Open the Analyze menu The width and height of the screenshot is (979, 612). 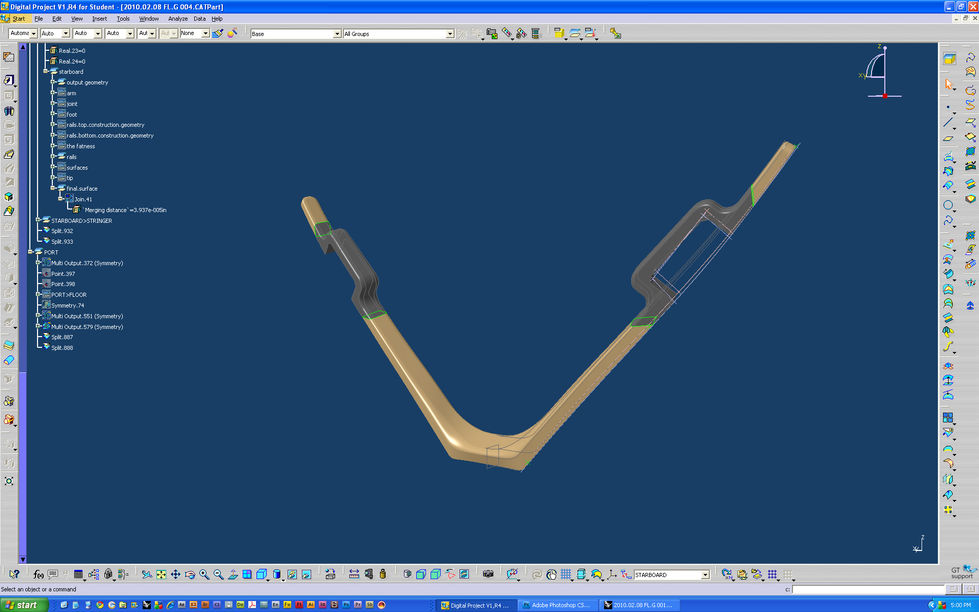coord(177,19)
